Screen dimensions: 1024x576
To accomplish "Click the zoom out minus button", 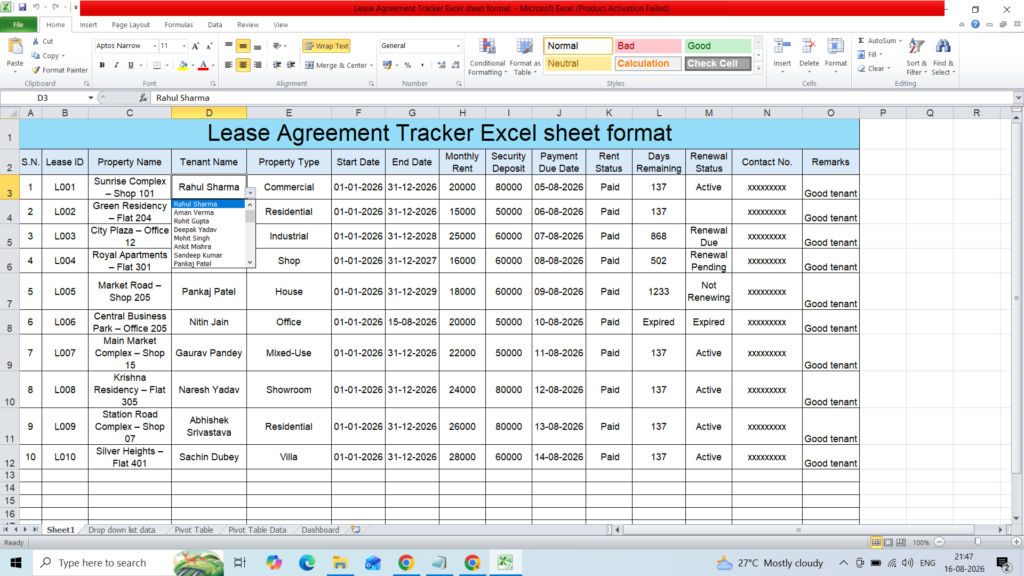I will click(939, 542).
